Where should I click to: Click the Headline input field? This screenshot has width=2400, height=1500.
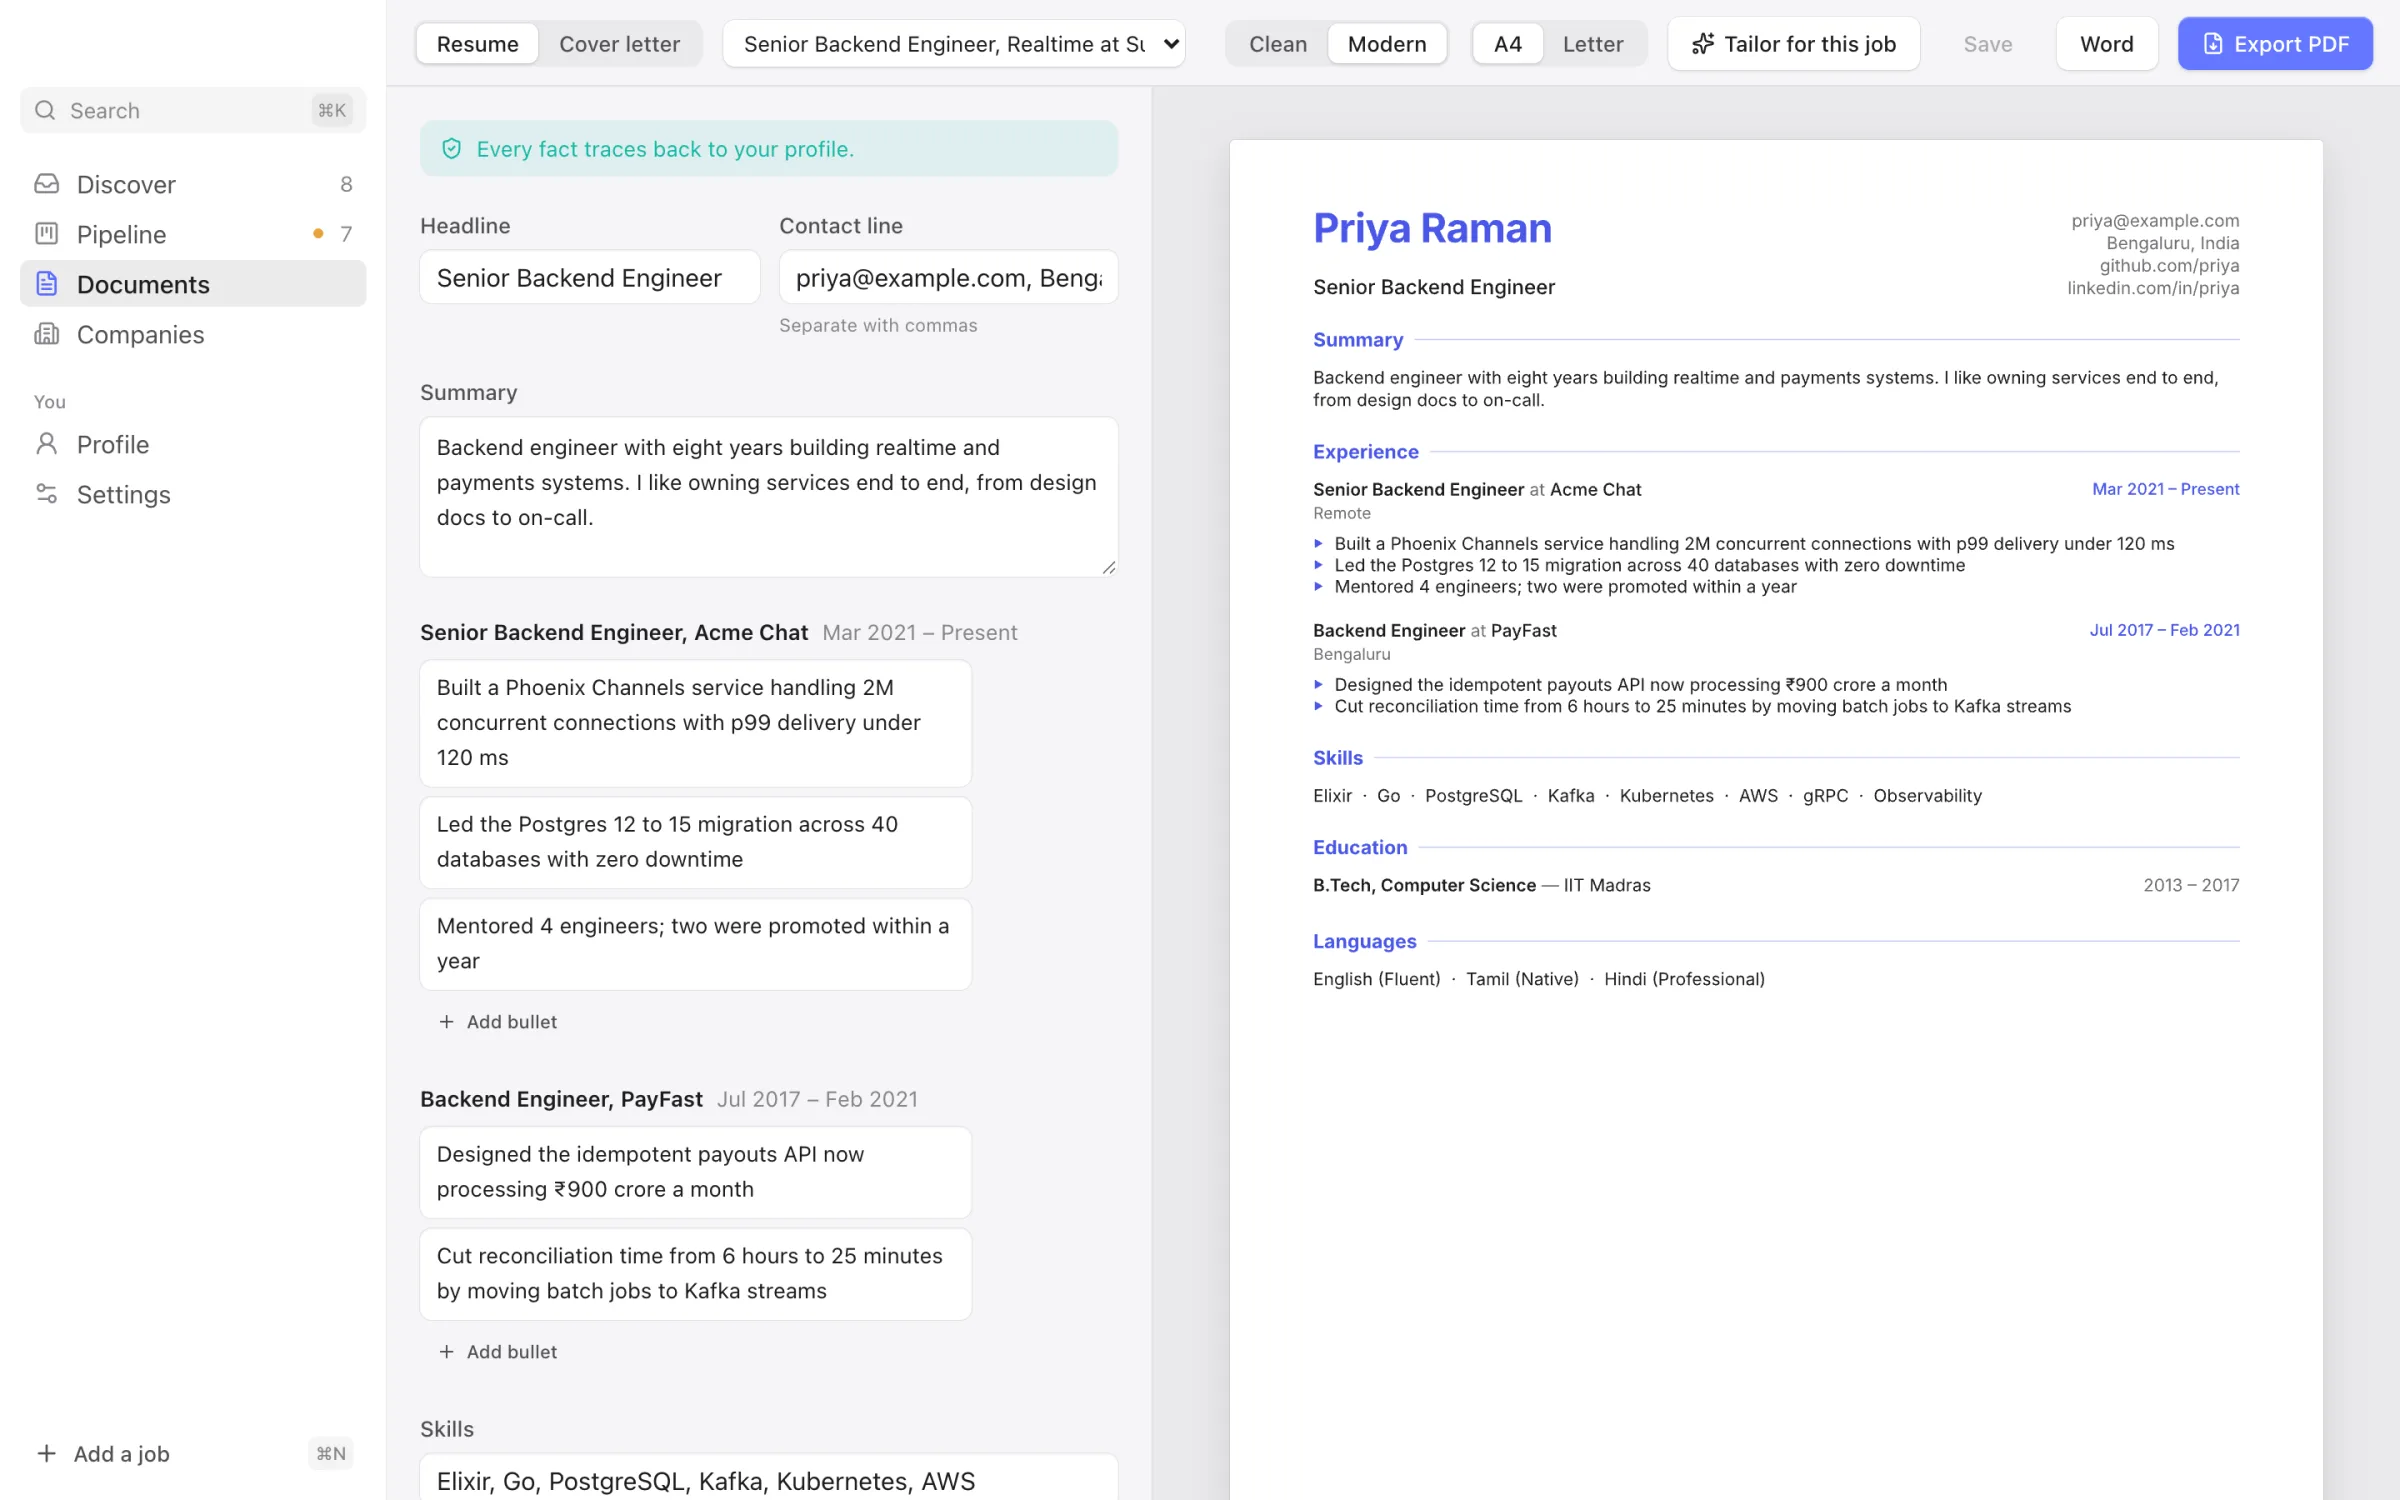point(590,277)
